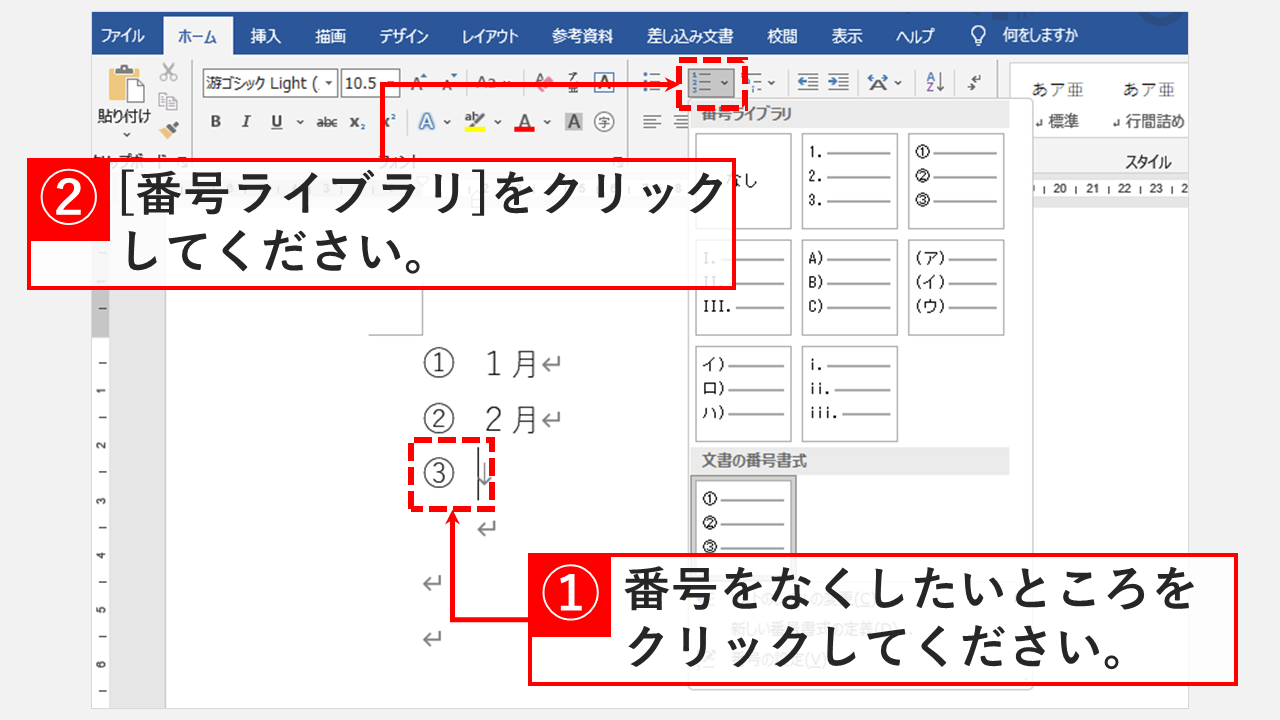1280x720 pixels.
Task: Click the 貼り付け paste clipboard icon
Action: (125, 83)
